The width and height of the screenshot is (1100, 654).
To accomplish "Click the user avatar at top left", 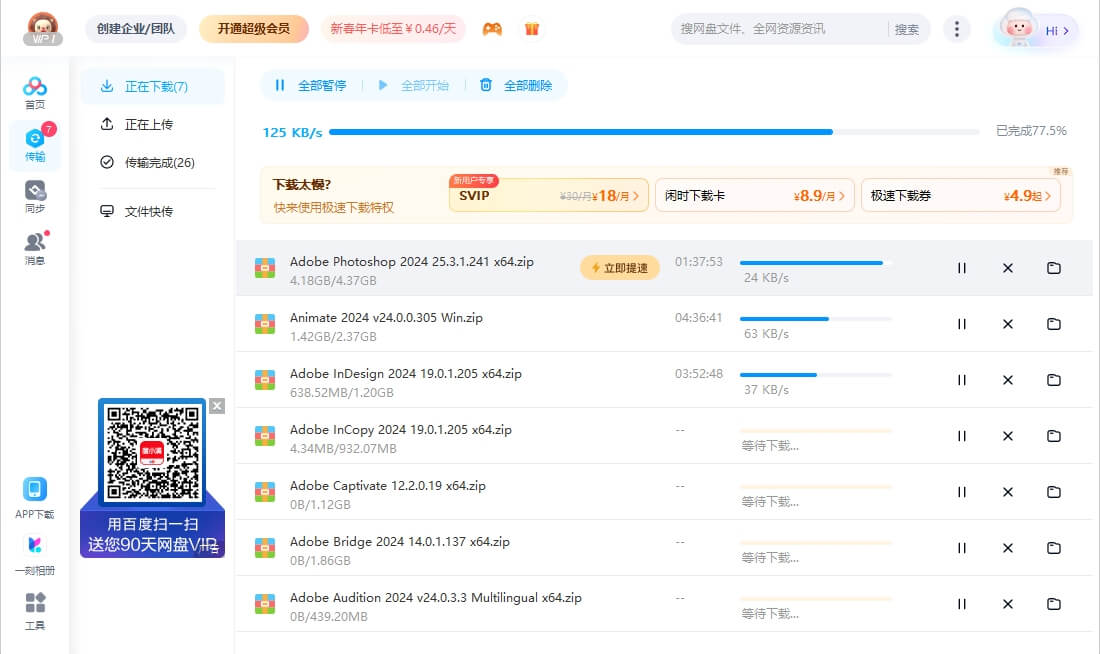I will 43,29.
